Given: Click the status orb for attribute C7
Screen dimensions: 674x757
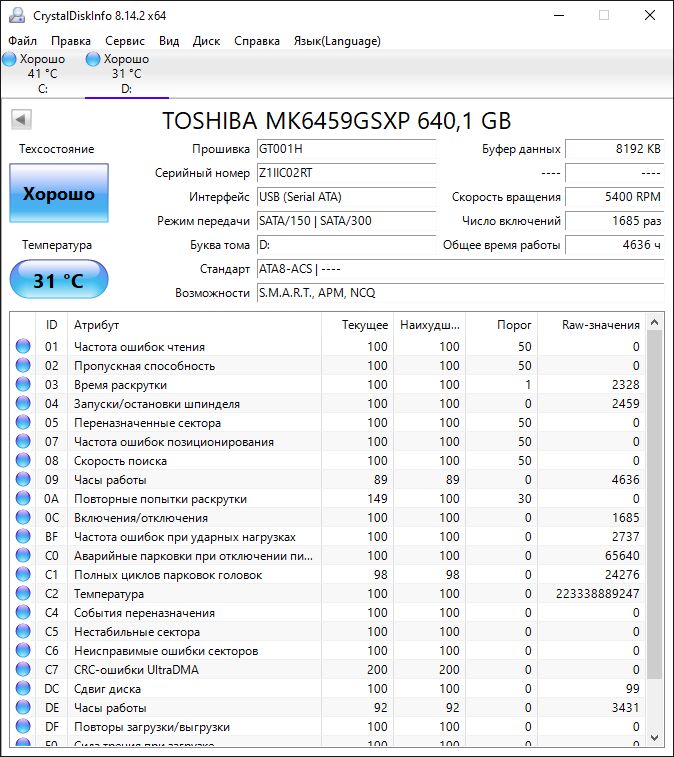Looking at the screenshot, I should point(23,669).
